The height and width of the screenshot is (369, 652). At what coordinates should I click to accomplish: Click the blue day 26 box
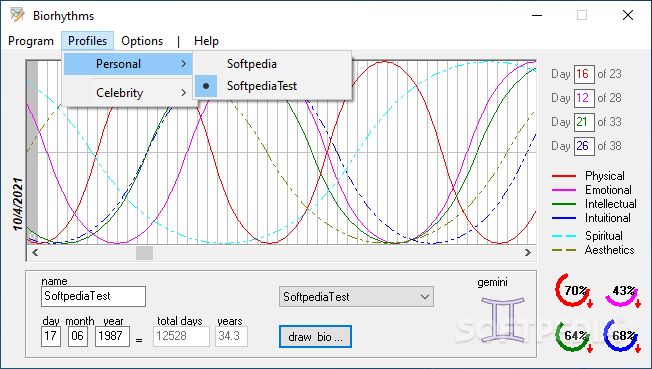click(x=584, y=146)
